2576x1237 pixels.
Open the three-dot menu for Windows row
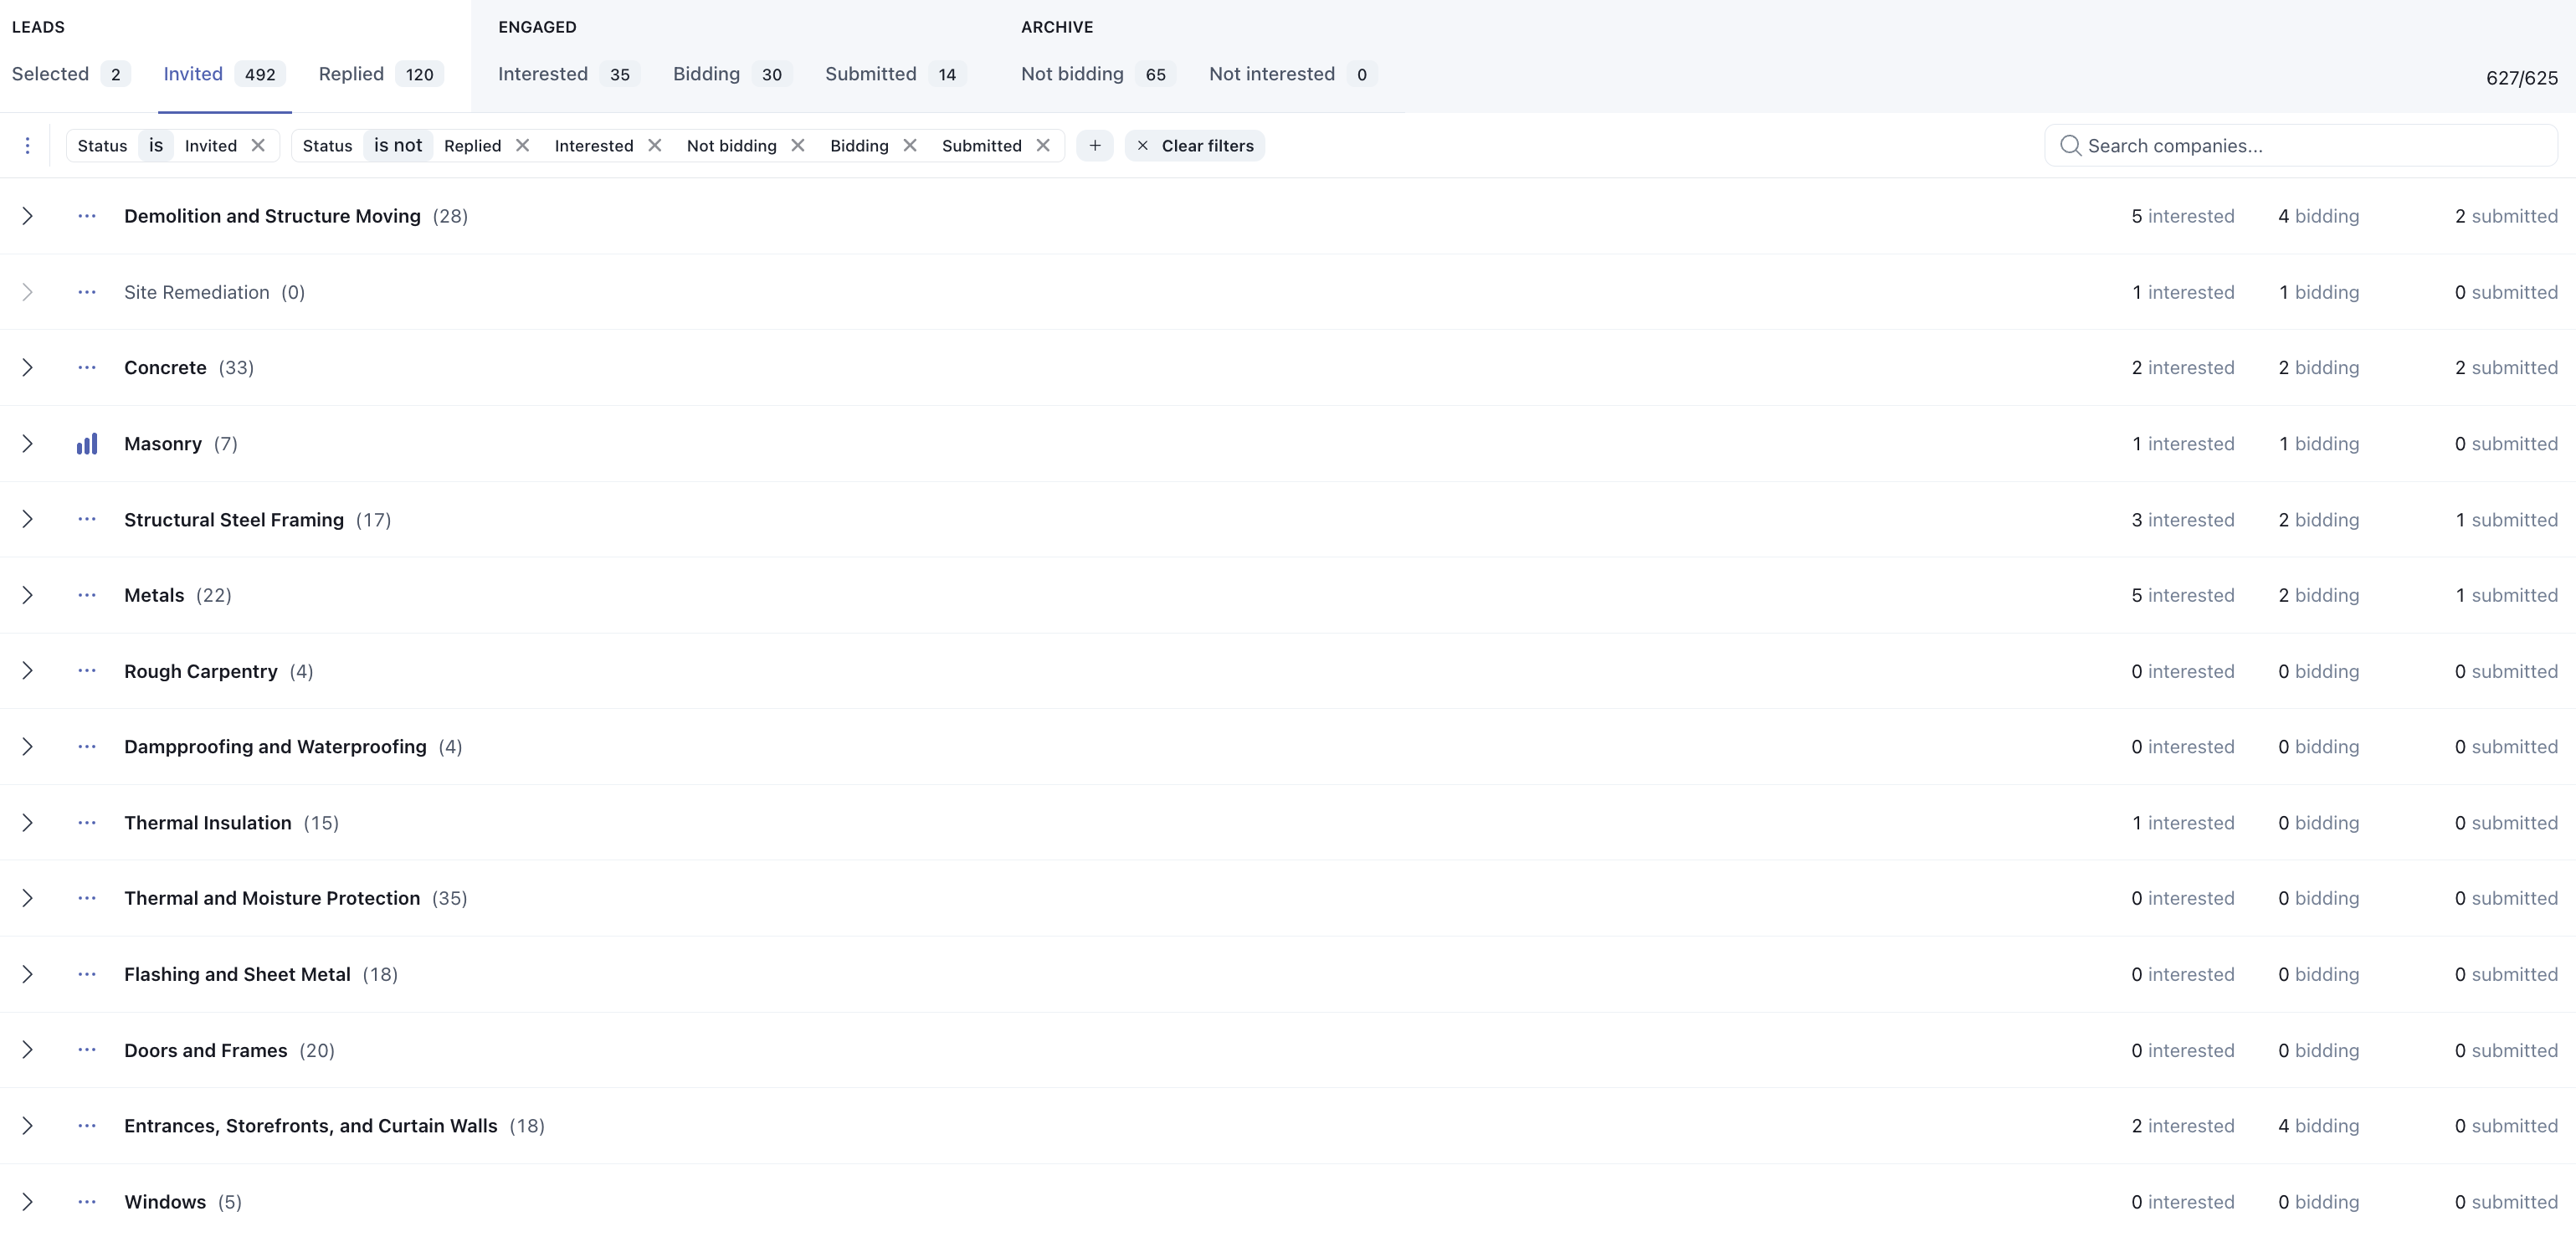[87, 1202]
